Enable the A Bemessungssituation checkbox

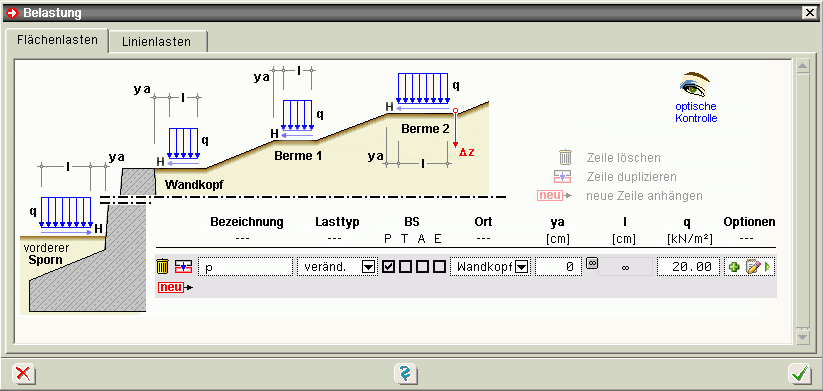point(422,267)
